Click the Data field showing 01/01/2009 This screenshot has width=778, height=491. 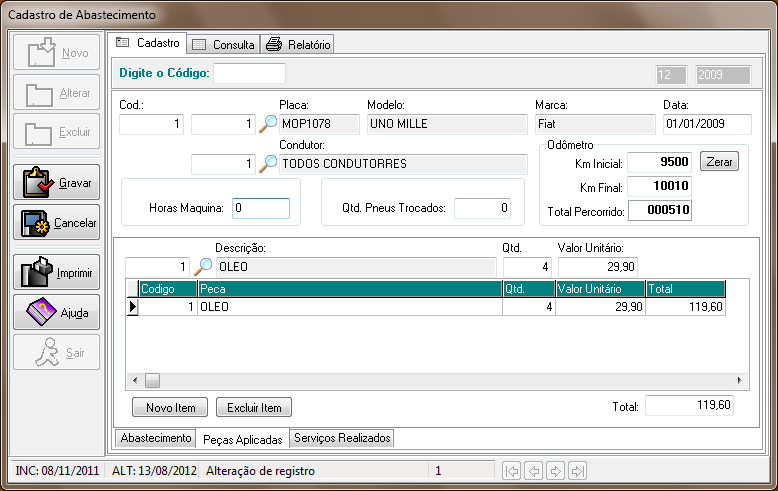706,124
